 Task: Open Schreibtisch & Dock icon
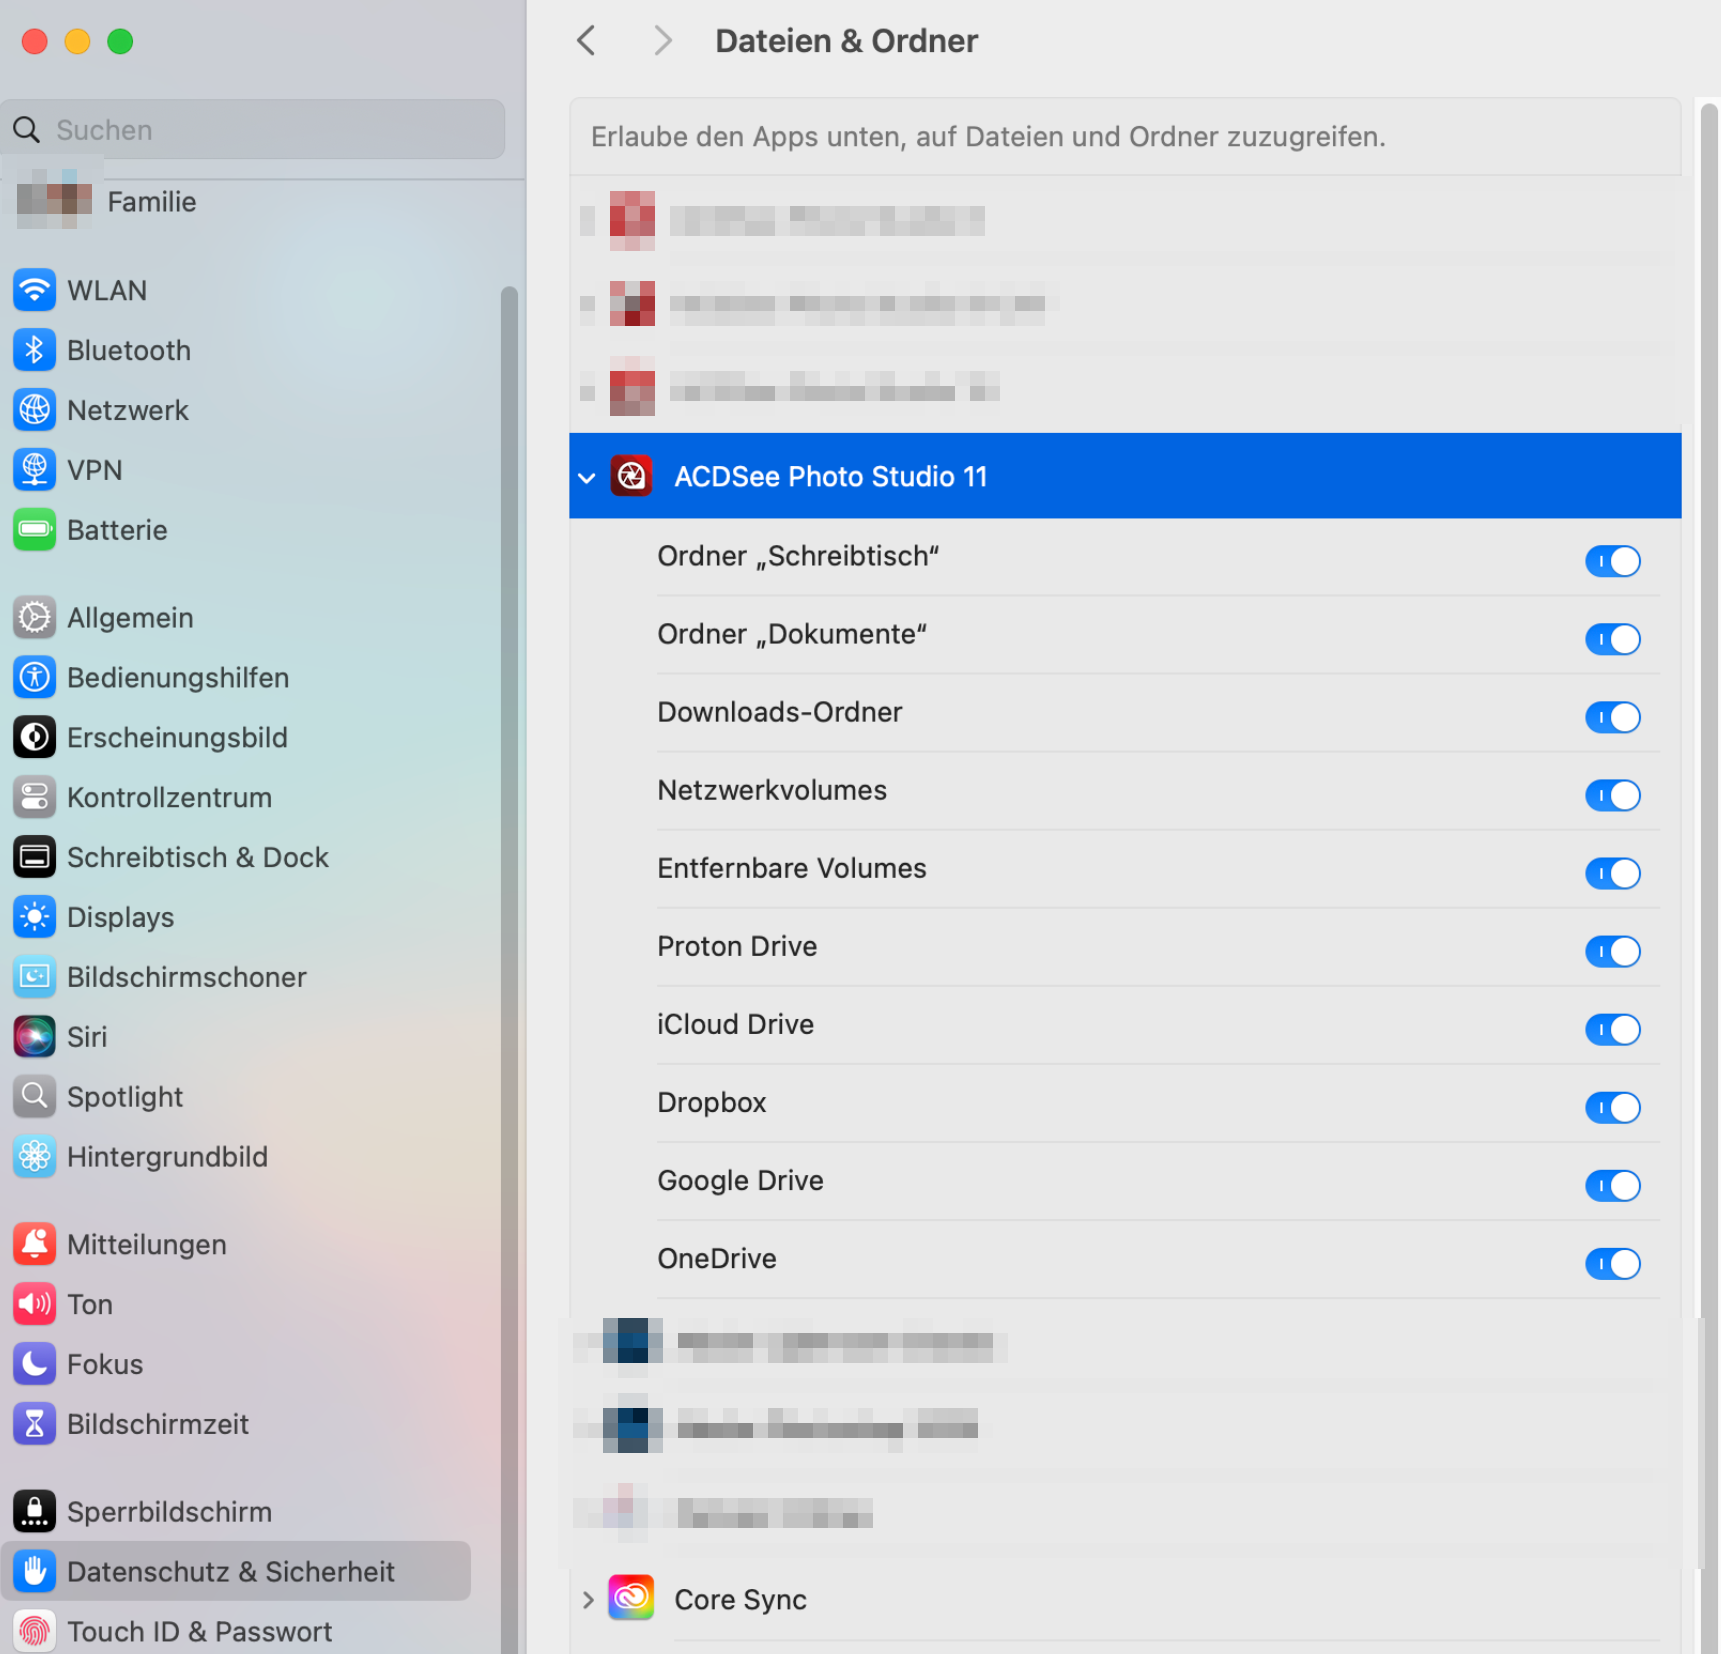34,858
